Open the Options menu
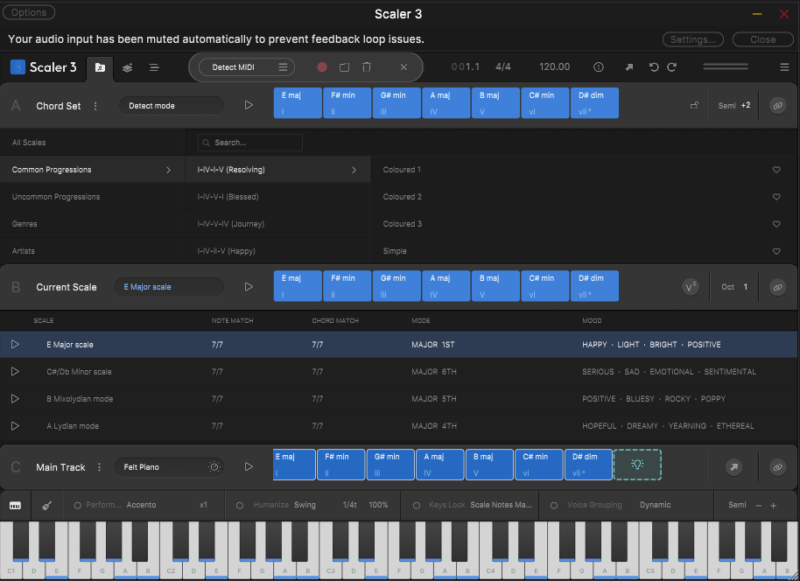The height and width of the screenshot is (581, 800). coord(28,12)
